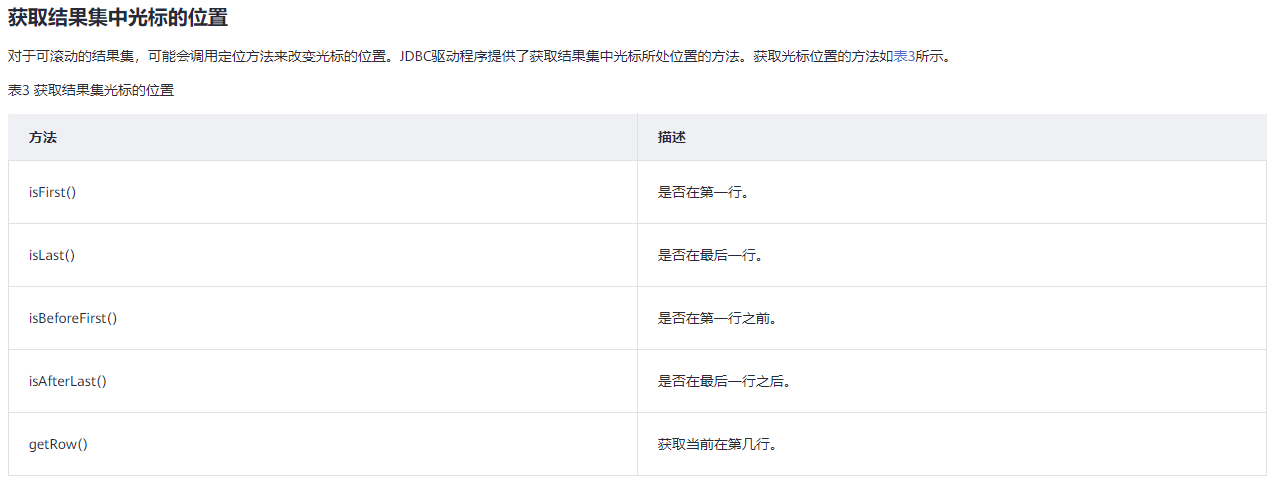
Task: Click the phrase 对于可滚动的结果集 starting the paragraph
Action: pos(69,56)
